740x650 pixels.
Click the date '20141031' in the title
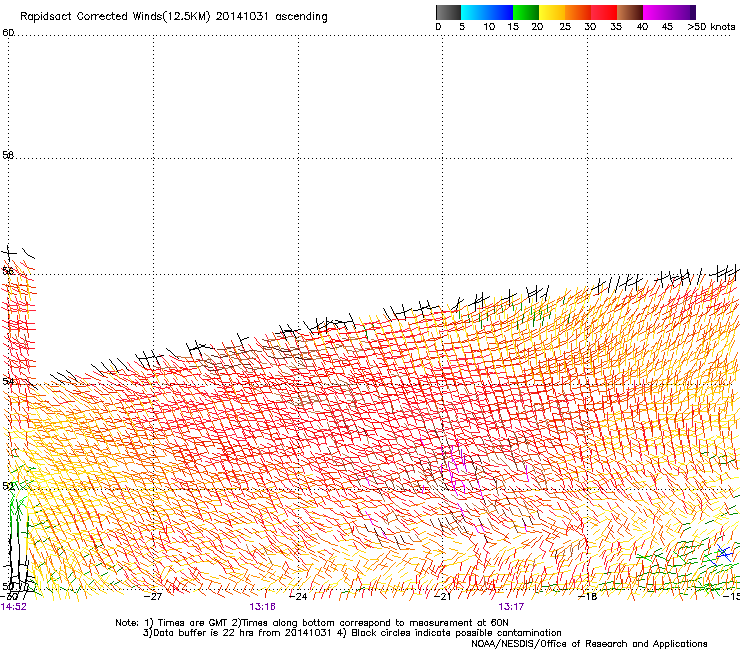coord(242,17)
